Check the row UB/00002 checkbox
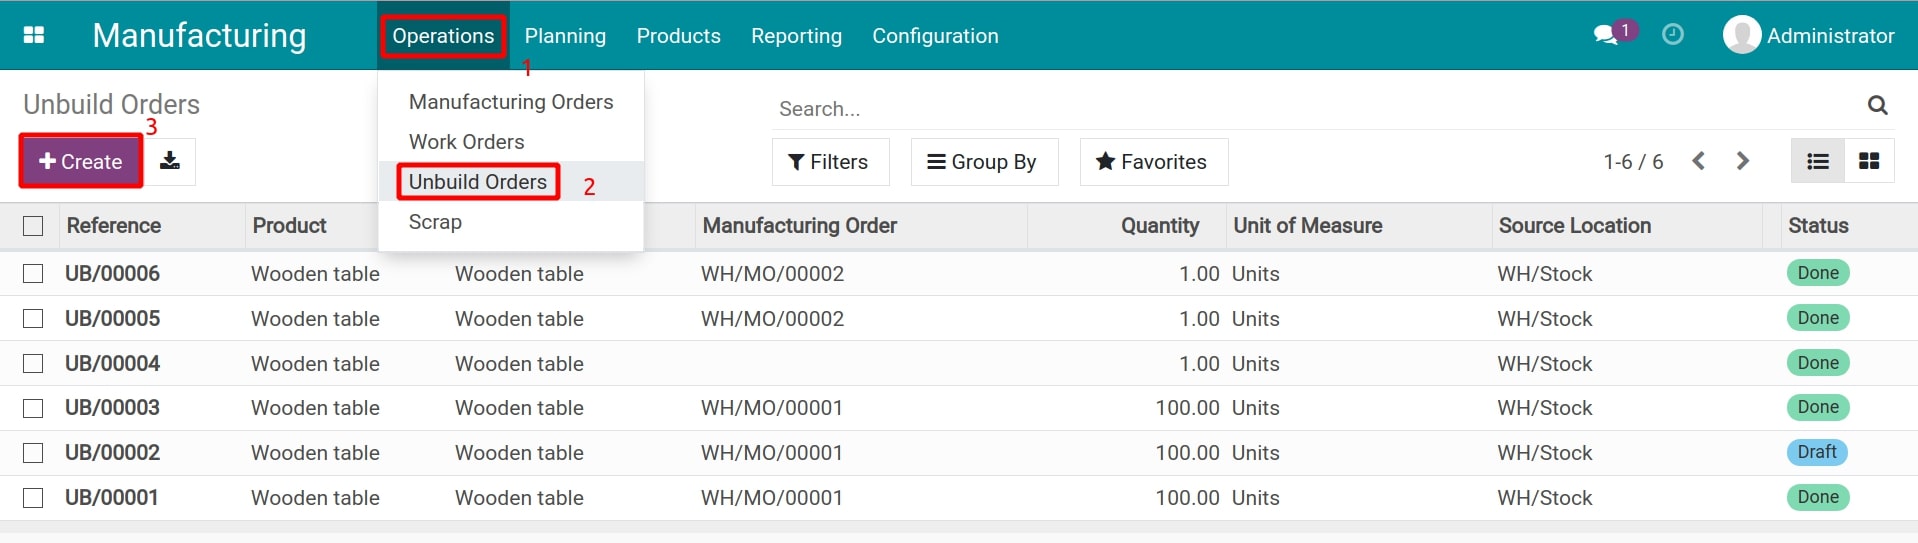1918x543 pixels. pyautogui.click(x=33, y=453)
